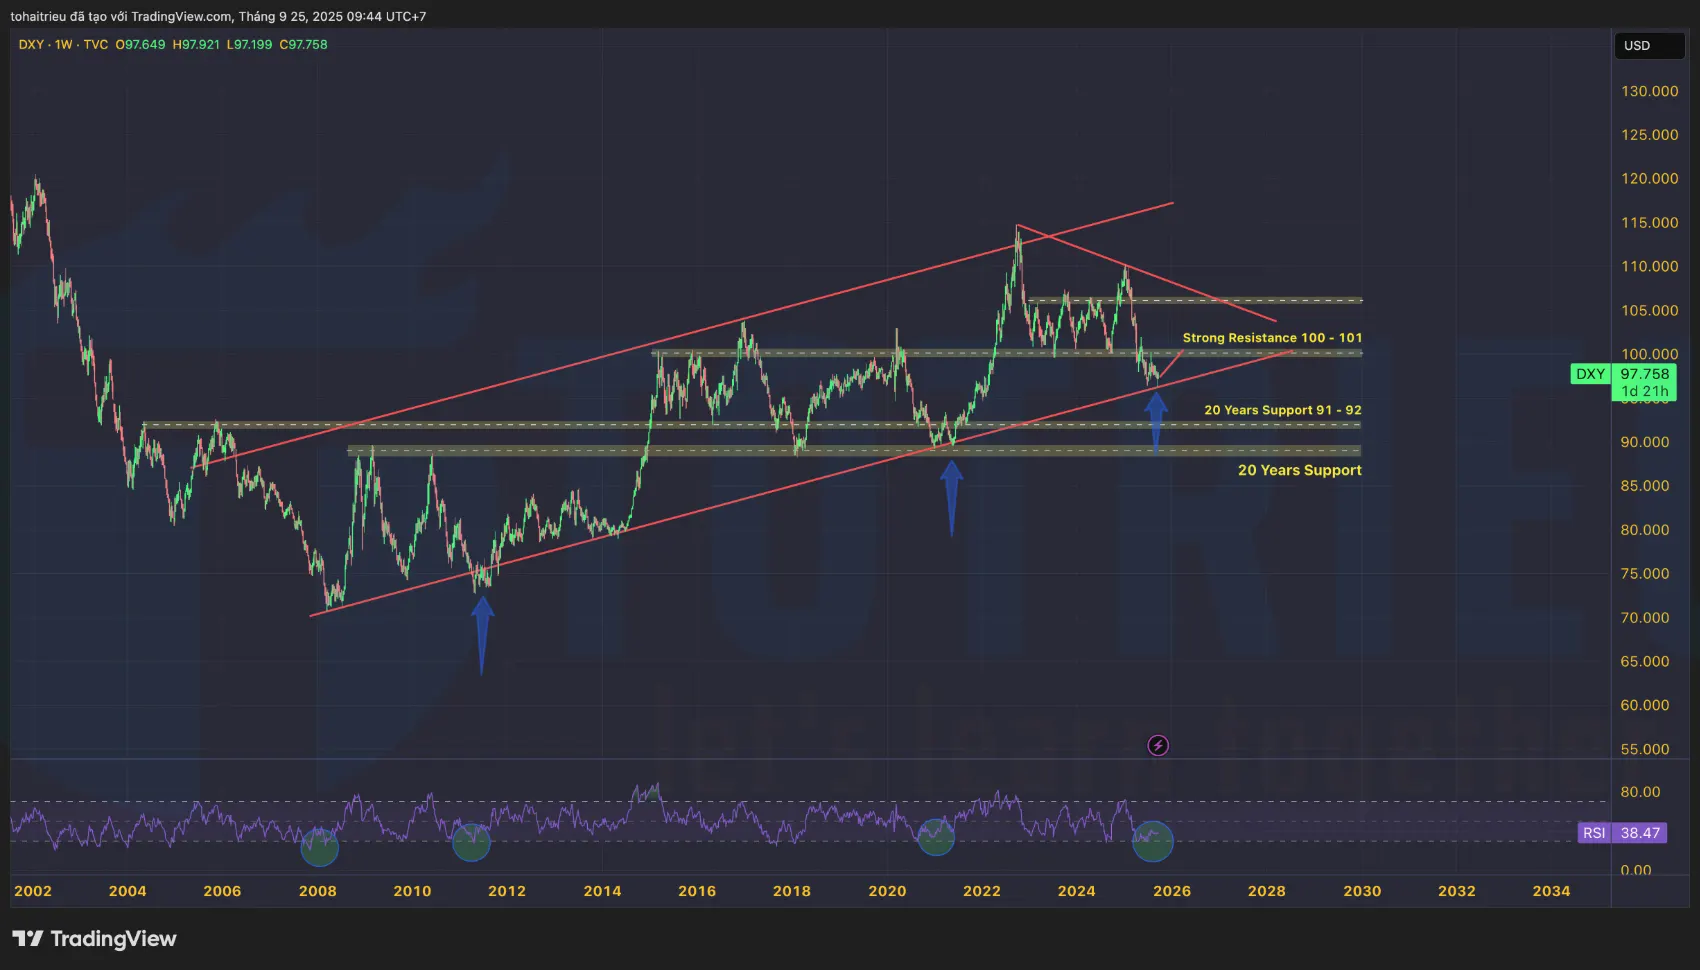1700x970 pixels.
Task: Open the USD currency selector
Action: (x=1649, y=46)
